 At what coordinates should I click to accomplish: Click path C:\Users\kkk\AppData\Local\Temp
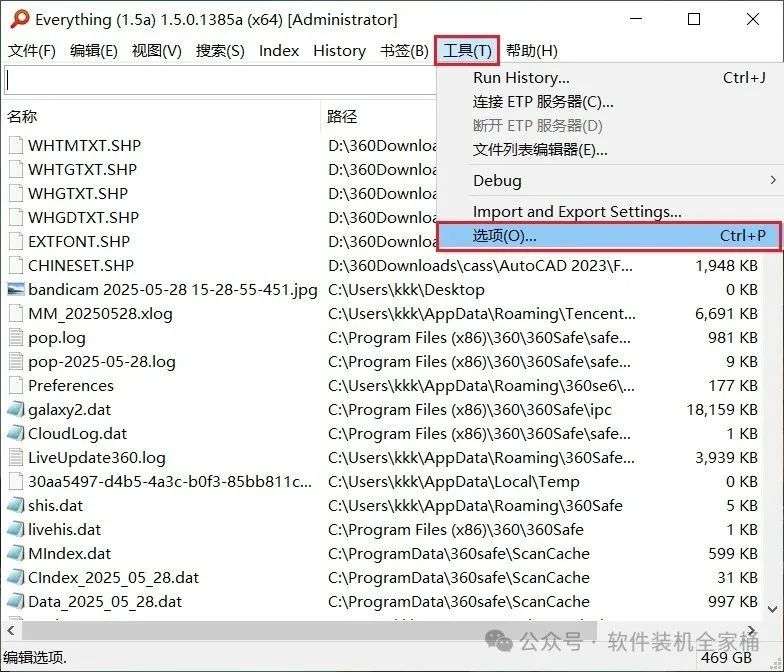pos(454,482)
